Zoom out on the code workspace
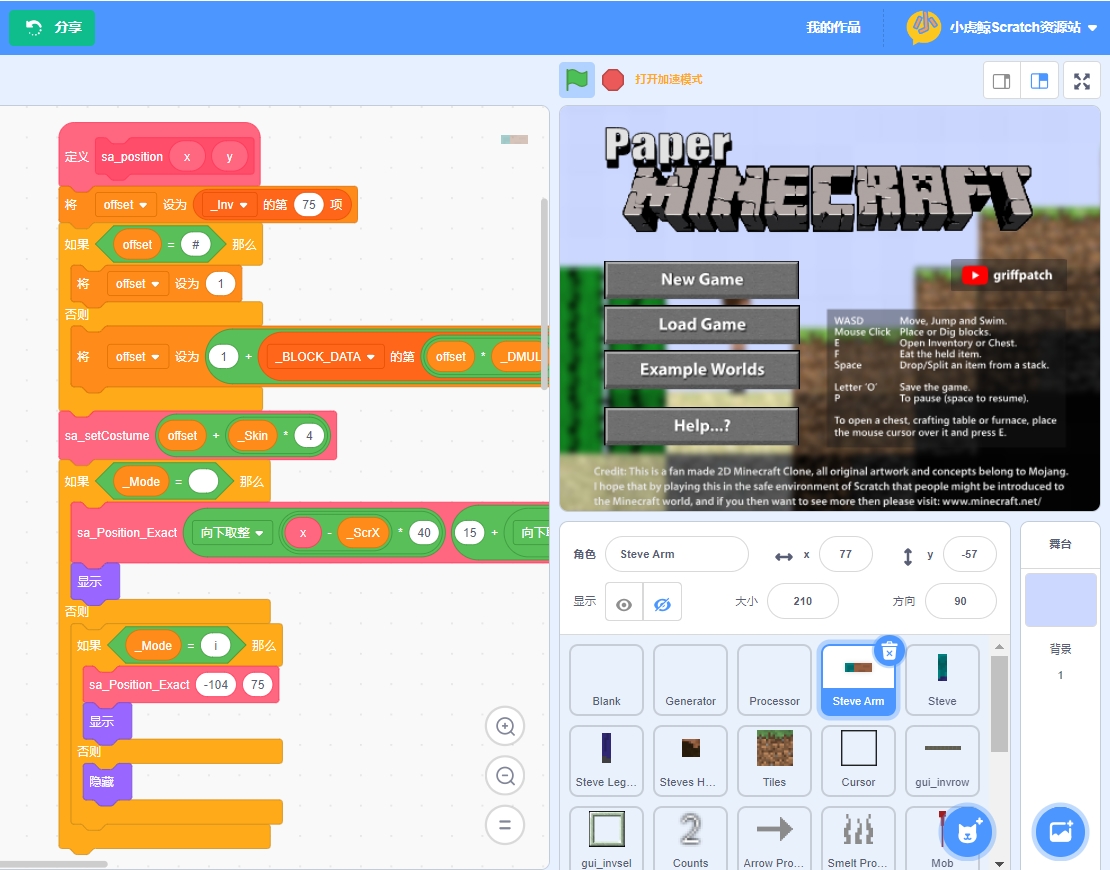Screen dimensions: 1110x870 pos(505,776)
